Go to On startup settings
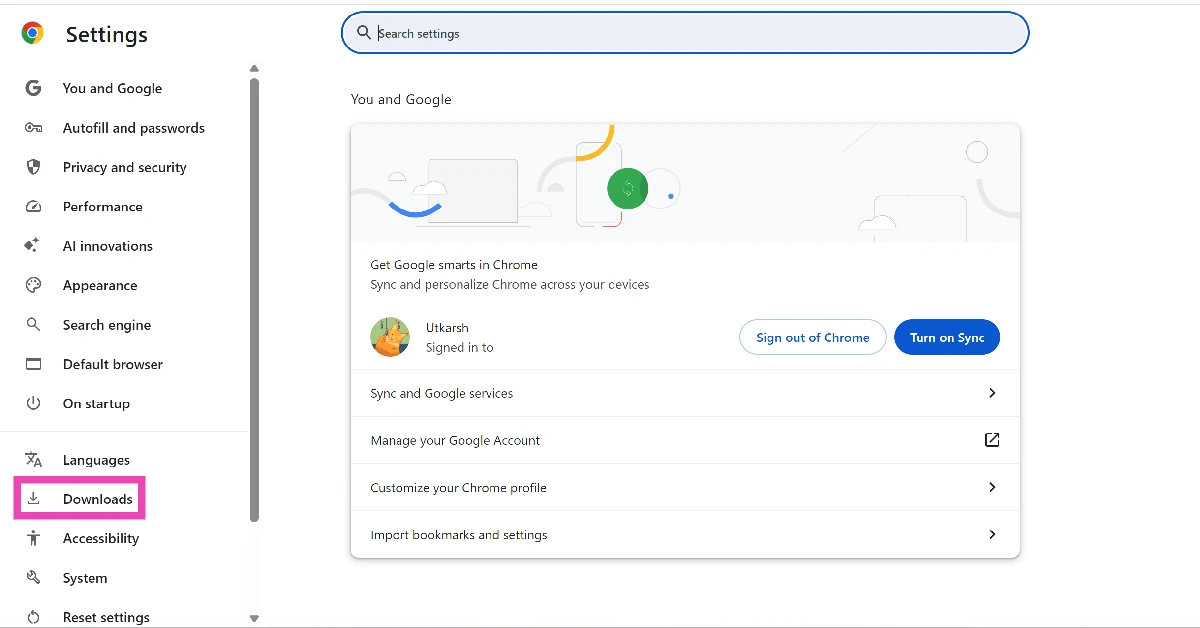The height and width of the screenshot is (628, 1200). (x=96, y=404)
